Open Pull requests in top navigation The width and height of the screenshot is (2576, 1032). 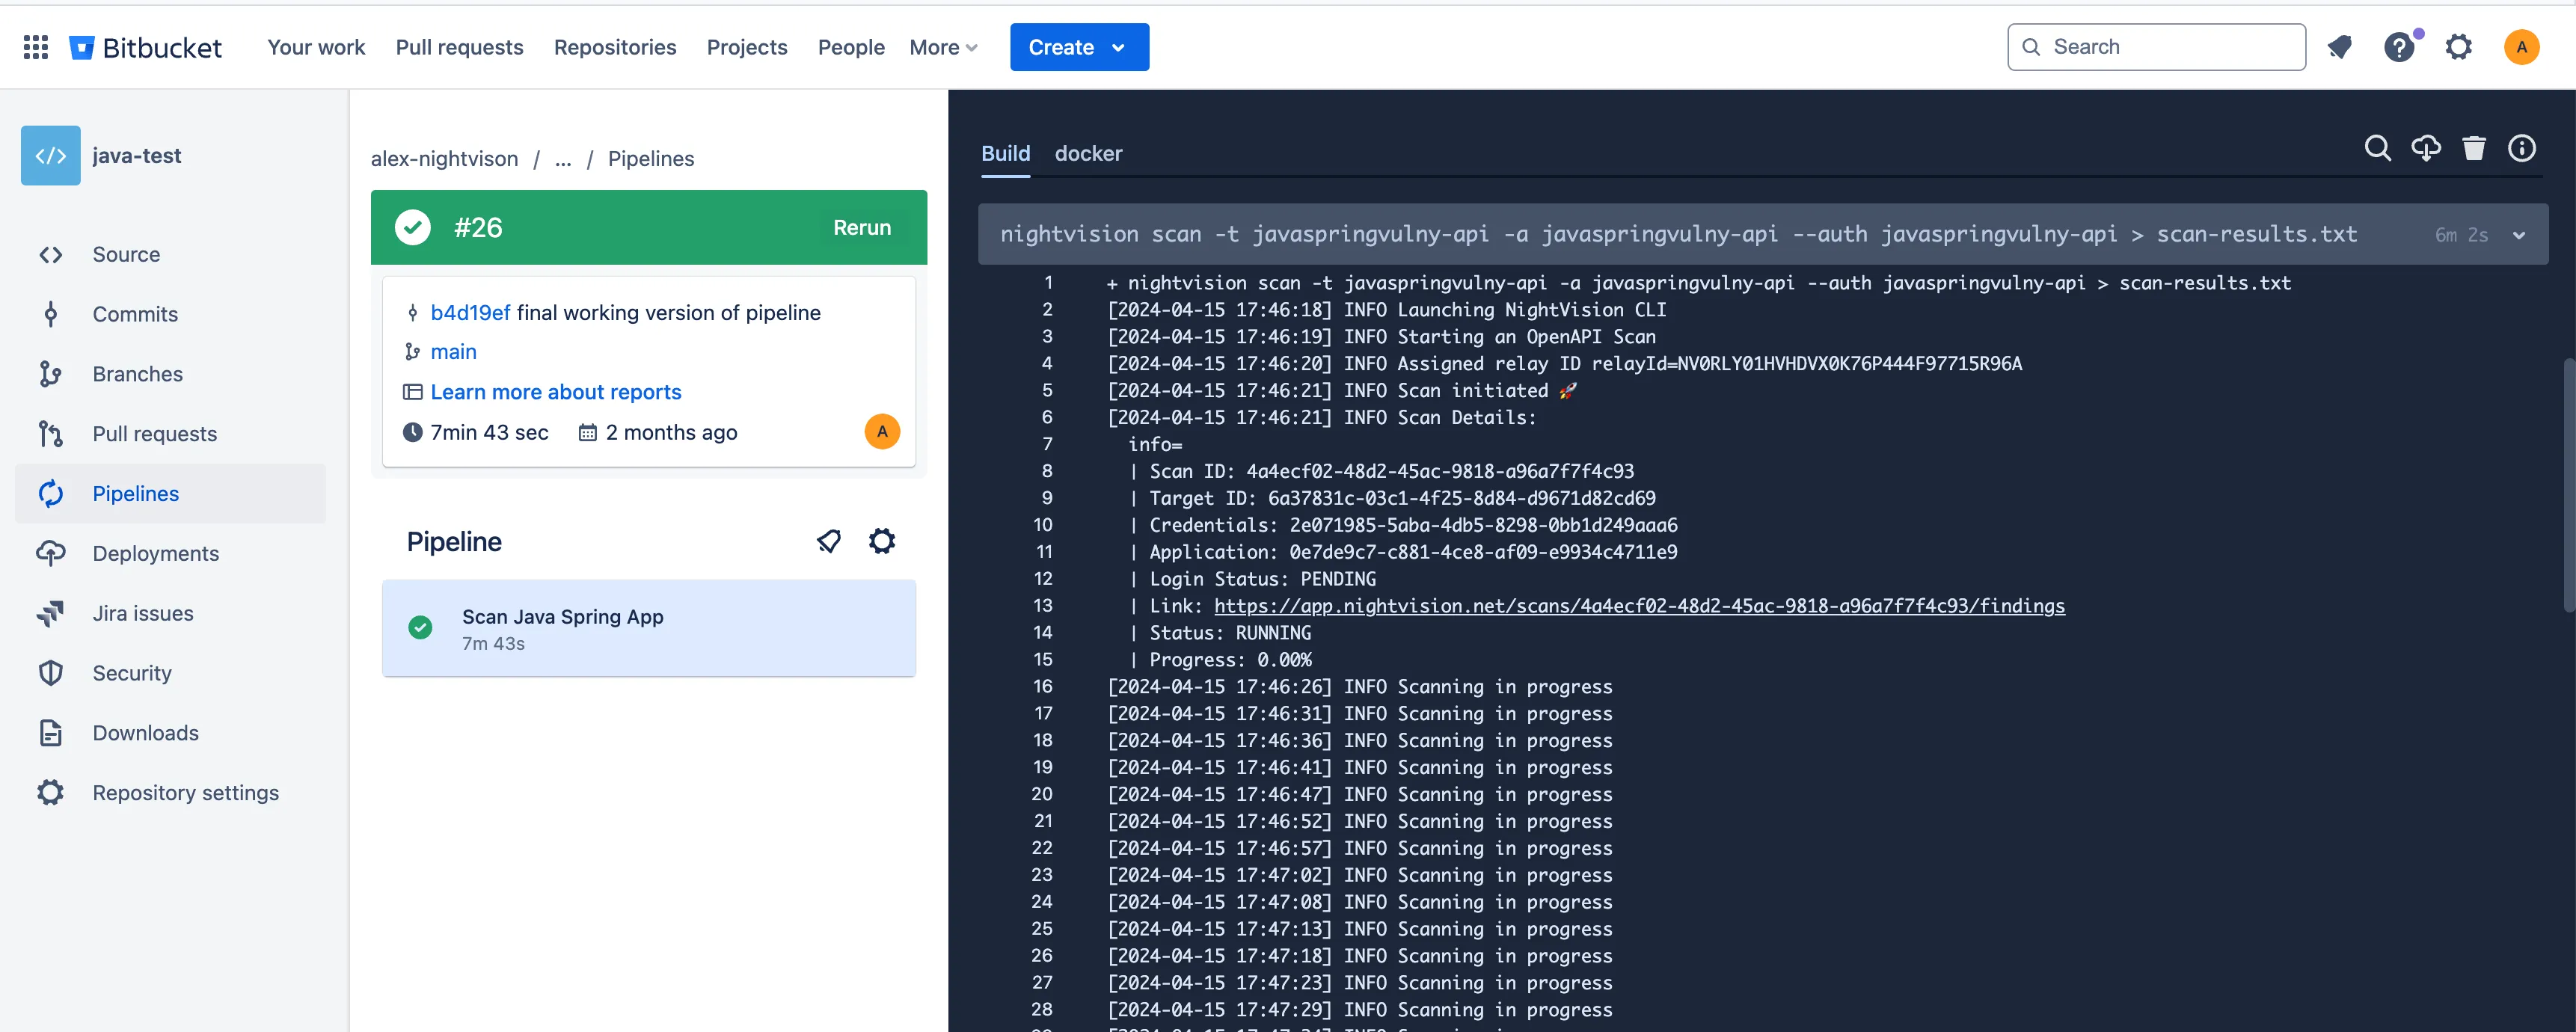pyautogui.click(x=459, y=47)
